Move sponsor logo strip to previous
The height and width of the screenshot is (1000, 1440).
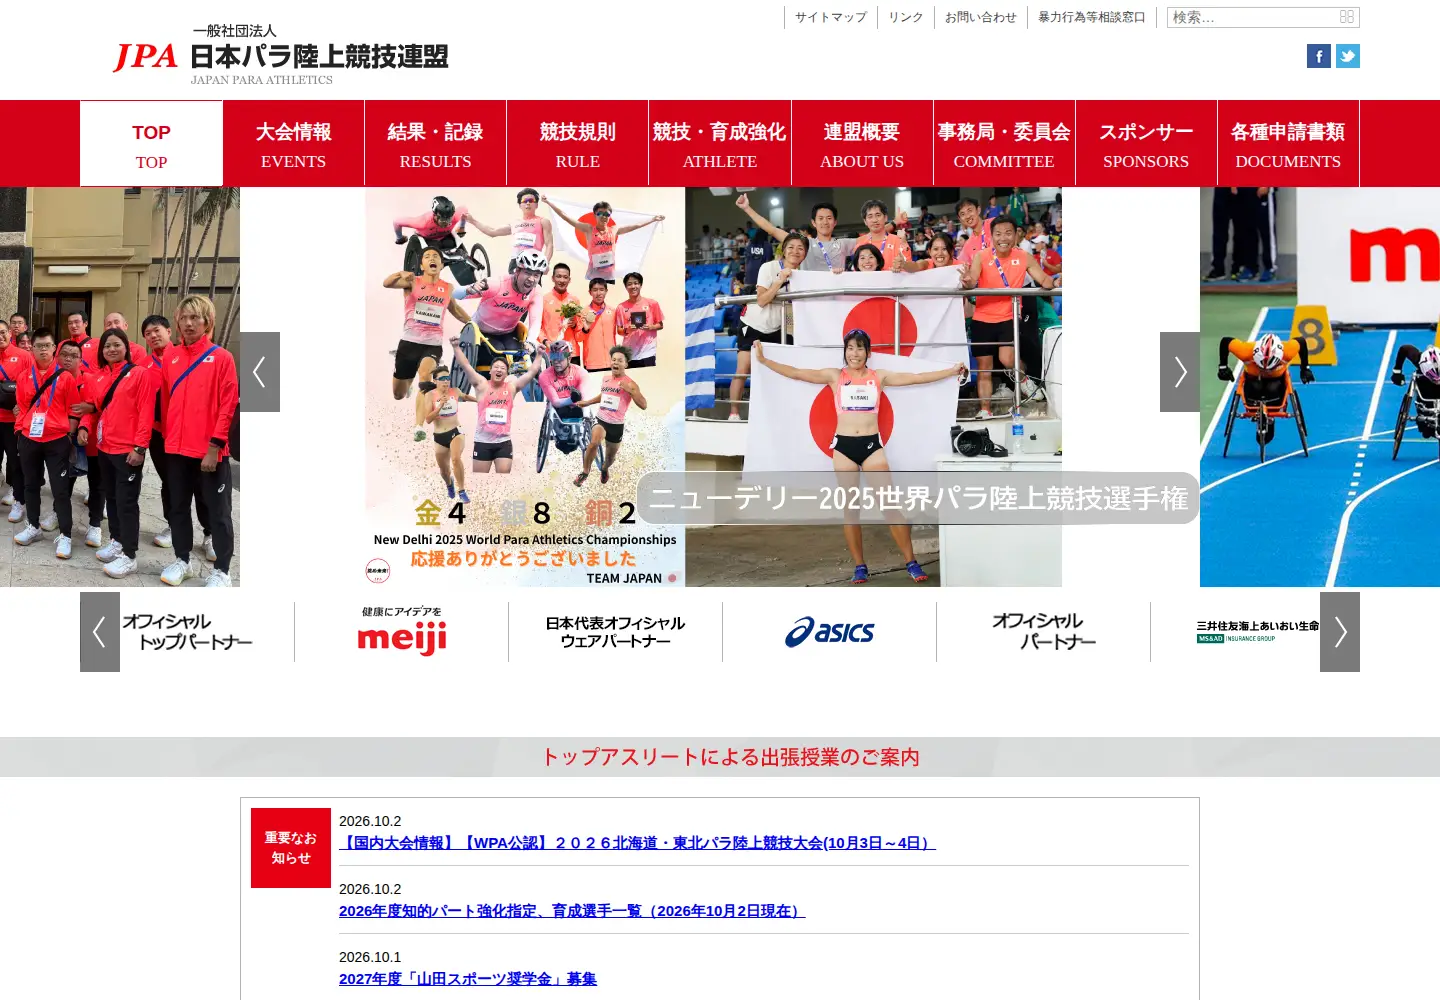click(100, 632)
